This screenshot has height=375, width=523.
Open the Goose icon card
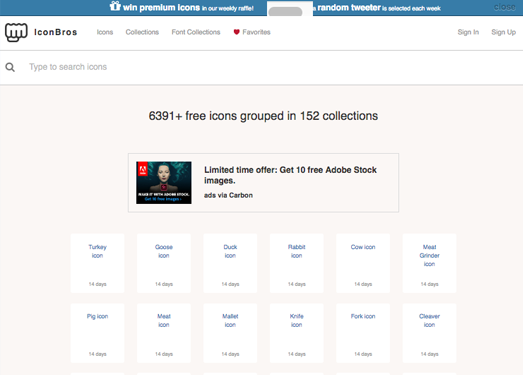click(164, 263)
